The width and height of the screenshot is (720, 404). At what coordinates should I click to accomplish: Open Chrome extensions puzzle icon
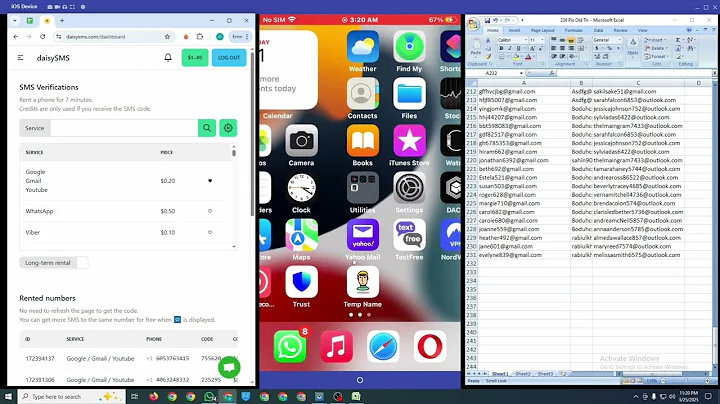click(200, 37)
